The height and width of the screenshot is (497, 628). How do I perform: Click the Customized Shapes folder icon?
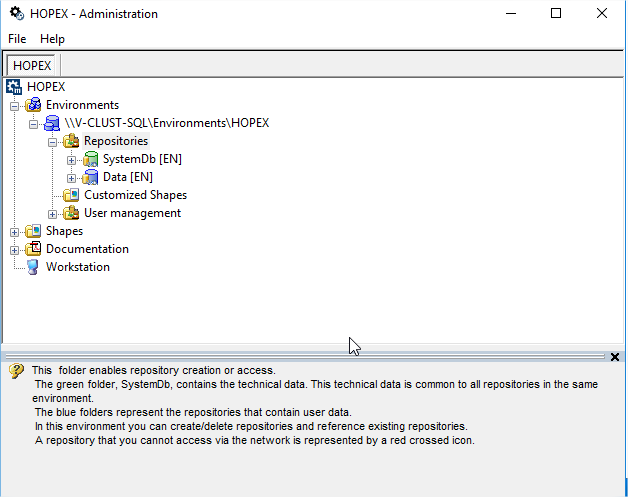pyautogui.click(x=71, y=195)
